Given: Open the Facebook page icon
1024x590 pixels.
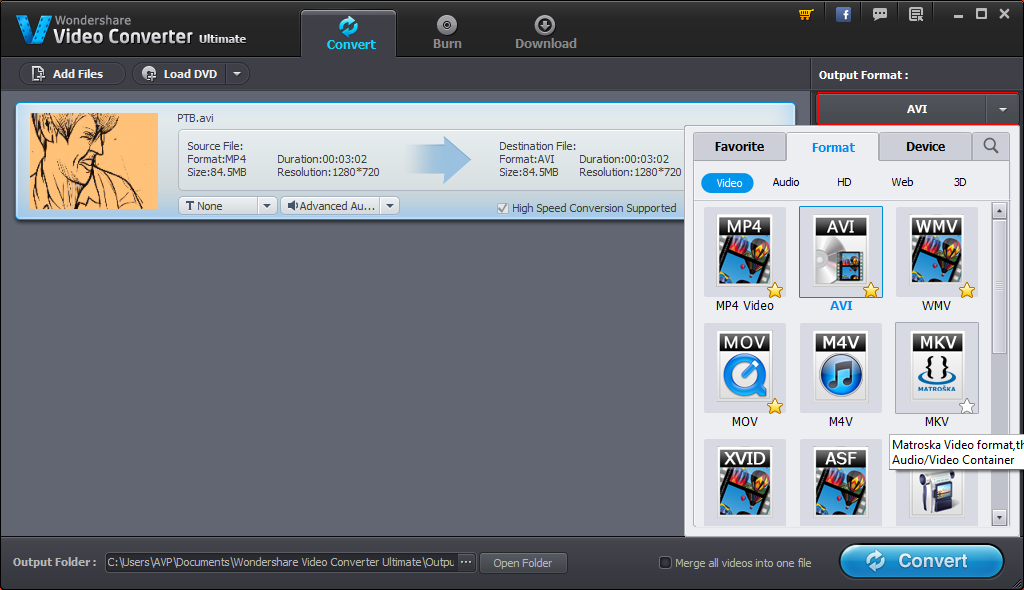Looking at the screenshot, I should point(843,14).
